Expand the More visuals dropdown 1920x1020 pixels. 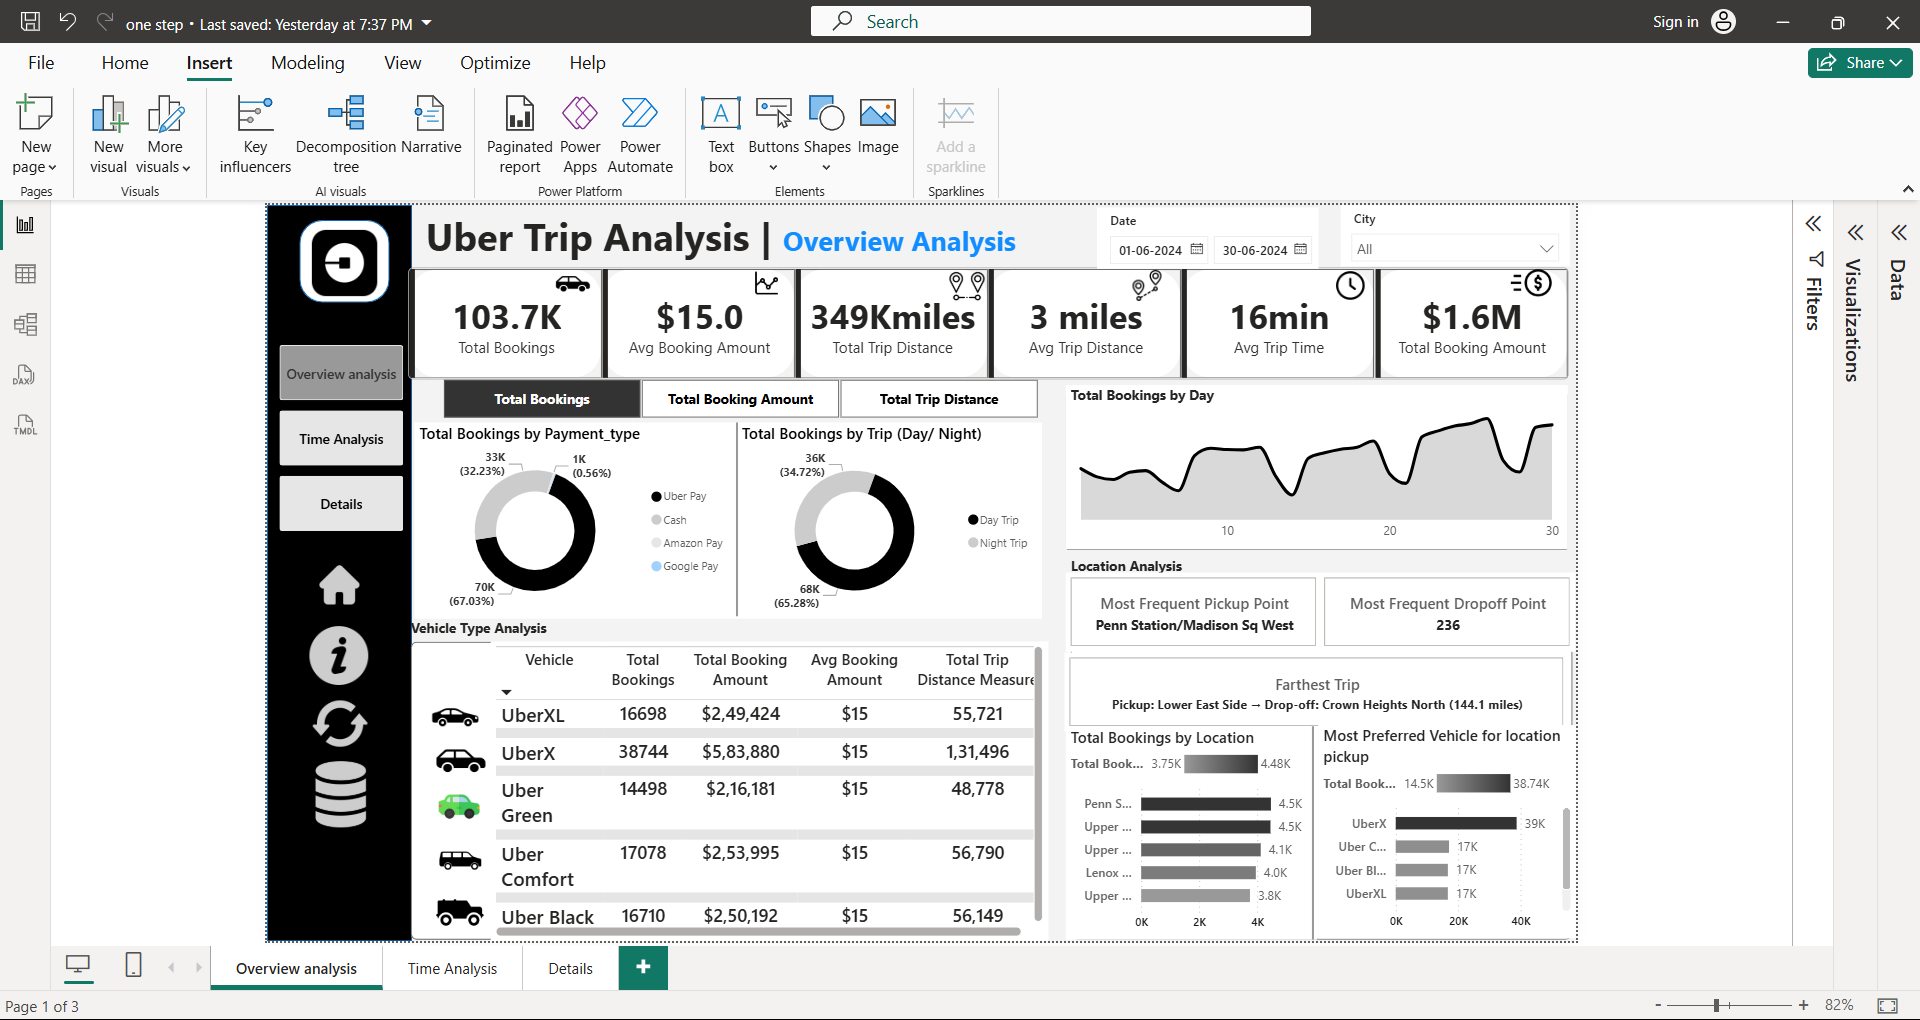pos(164,167)
